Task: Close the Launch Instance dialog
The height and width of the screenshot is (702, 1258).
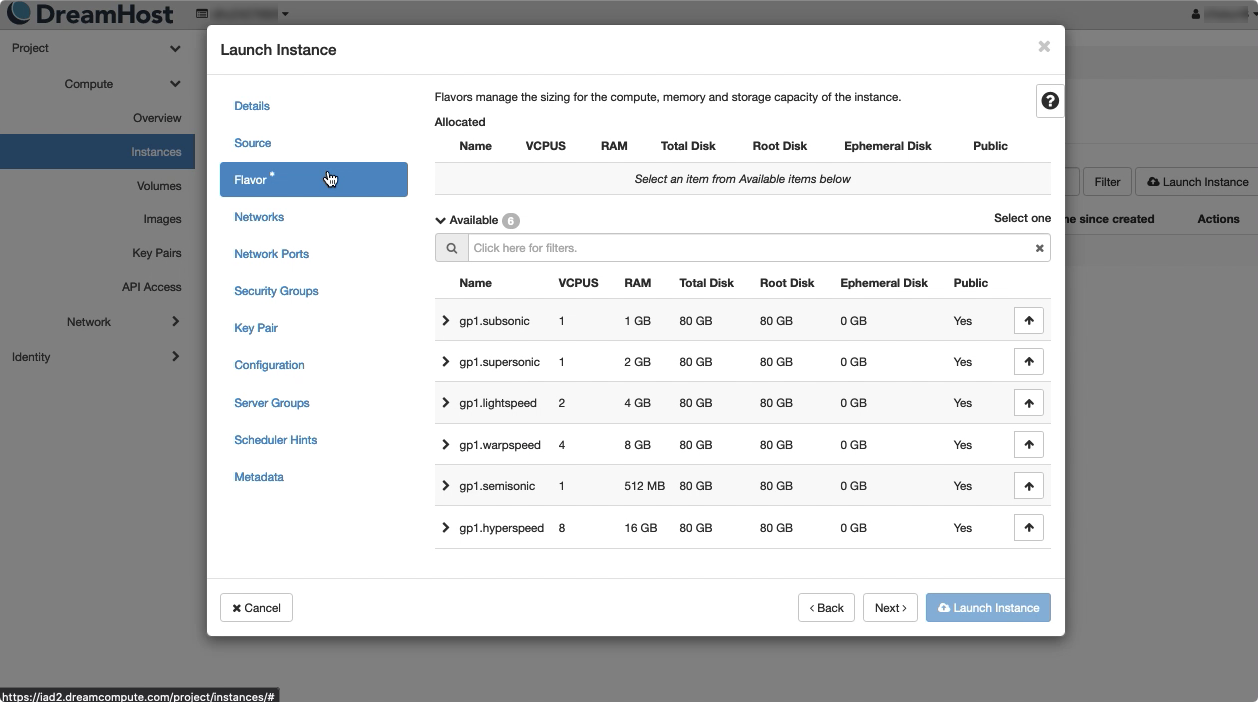Action: click(1044, 47)
